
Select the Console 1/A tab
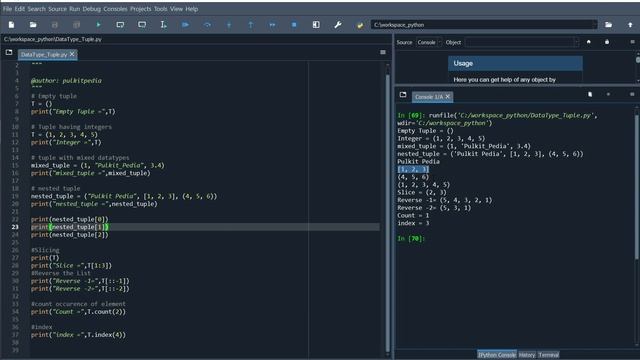click(429, 97)
